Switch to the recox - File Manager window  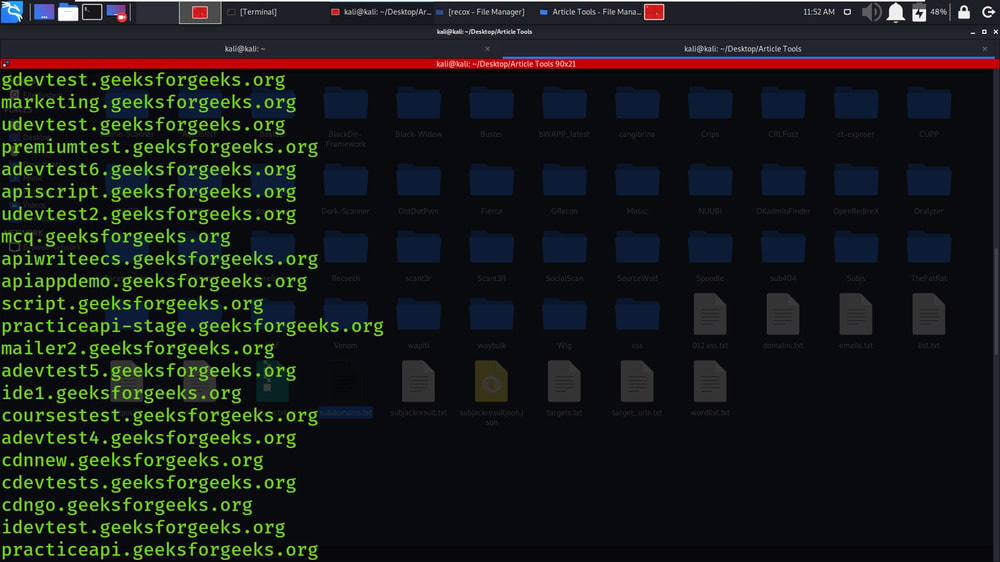(x=480, y=12)
